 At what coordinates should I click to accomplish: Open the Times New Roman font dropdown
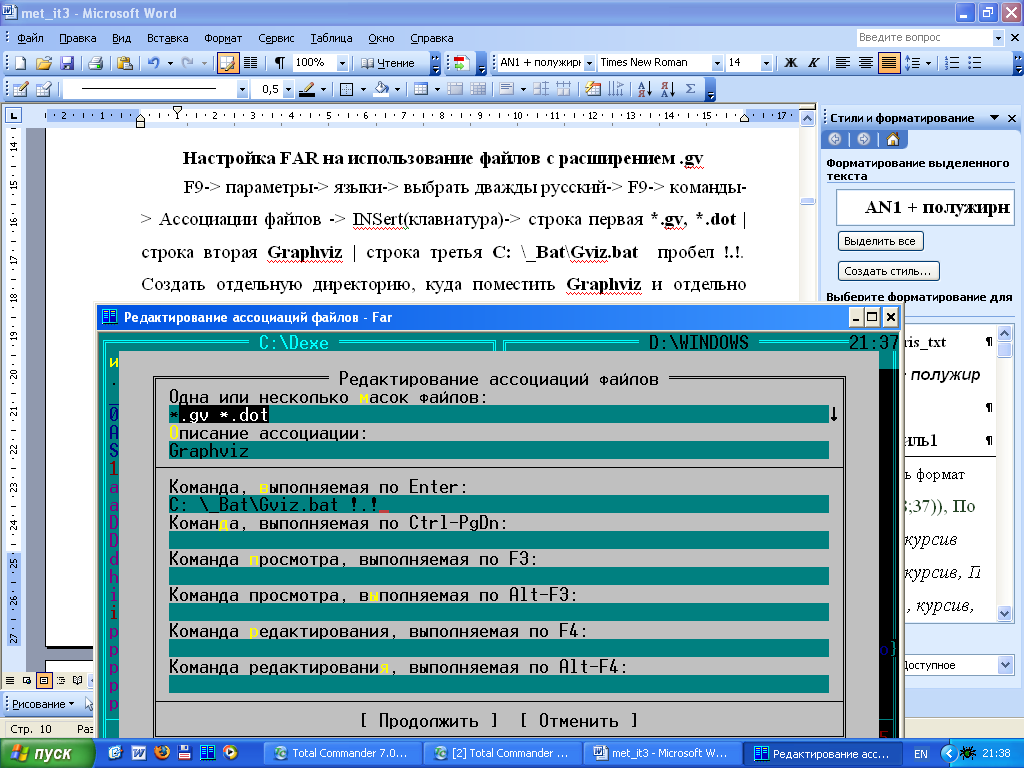click(717, 63)
